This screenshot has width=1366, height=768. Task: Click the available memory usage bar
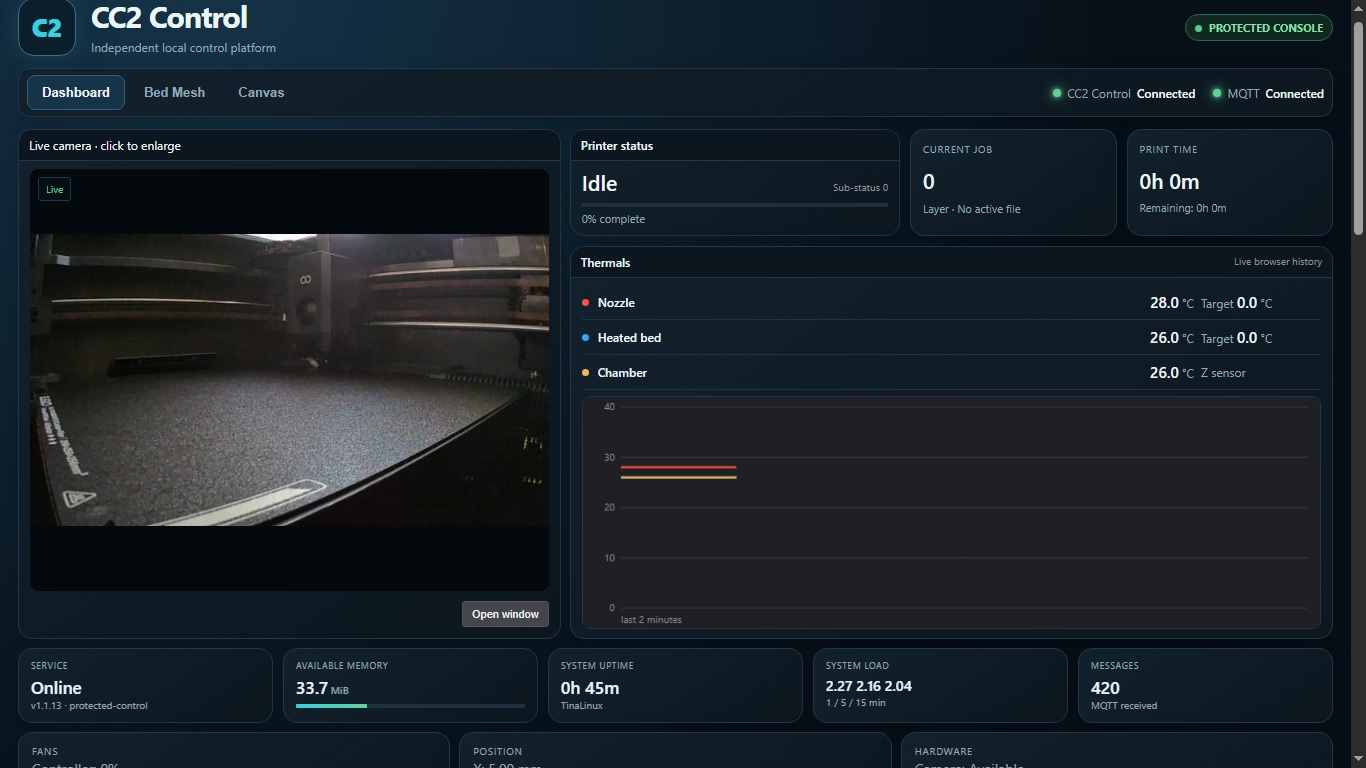point(410,706)
